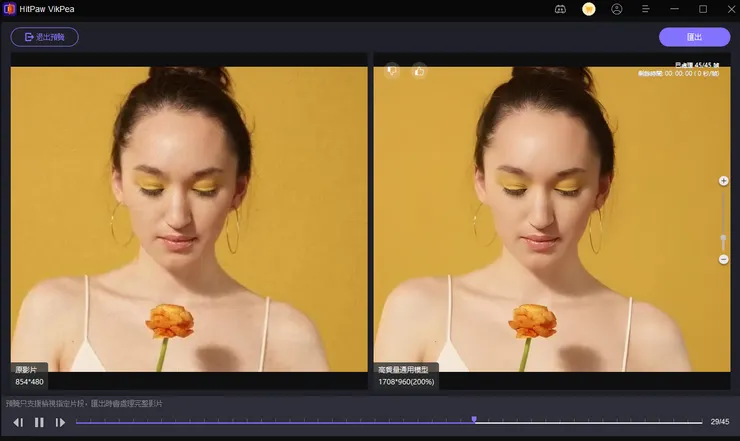The height and width of the screenshot is (441, 740).
Task: Click the enhanced video preview pane
Action: click(x=552, y=219)
